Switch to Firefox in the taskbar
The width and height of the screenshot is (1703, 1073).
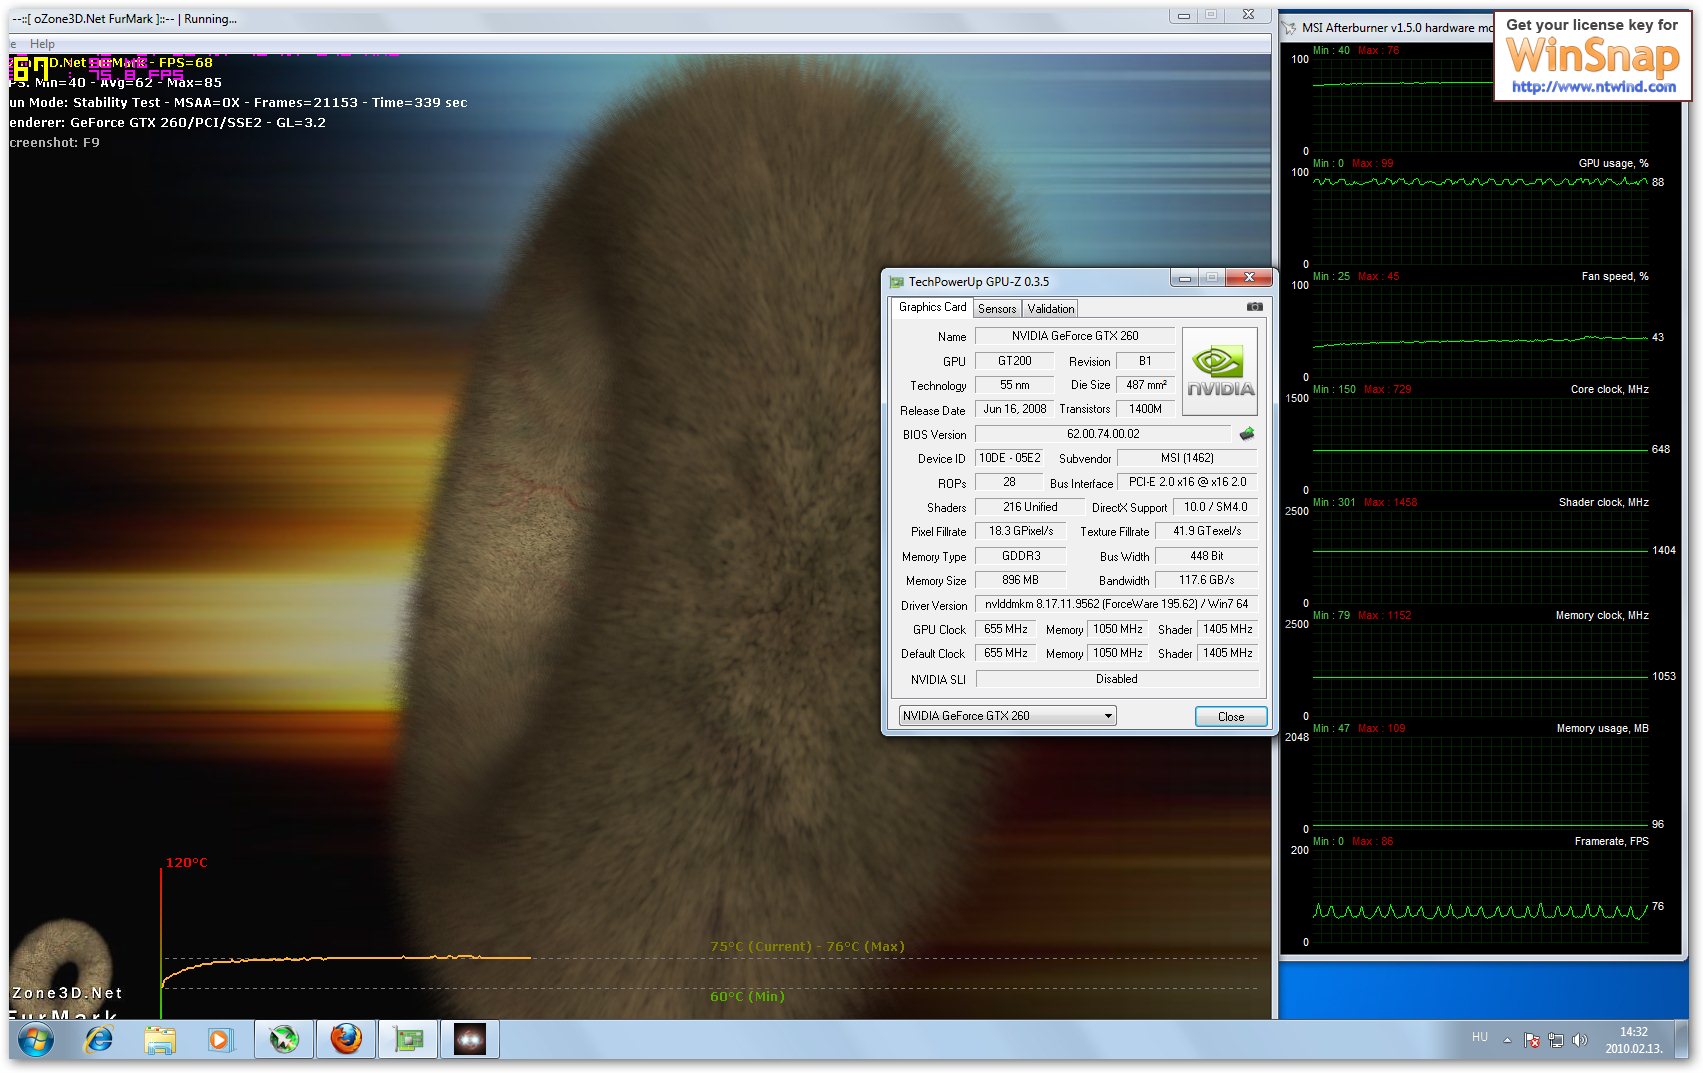point(346,1040)
